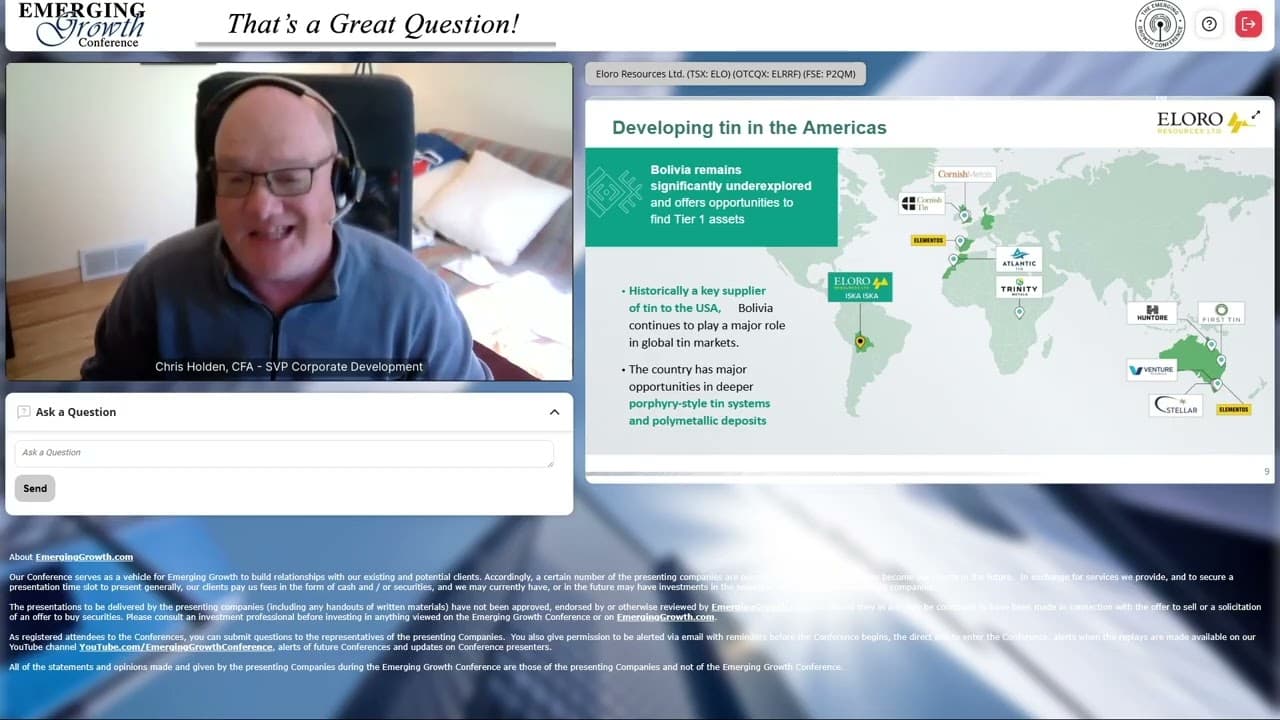This screenshot has height=720, width=1280.
Task: Select the Eloro Resources Ltd. presenter tab
Action: click(726, 74)
